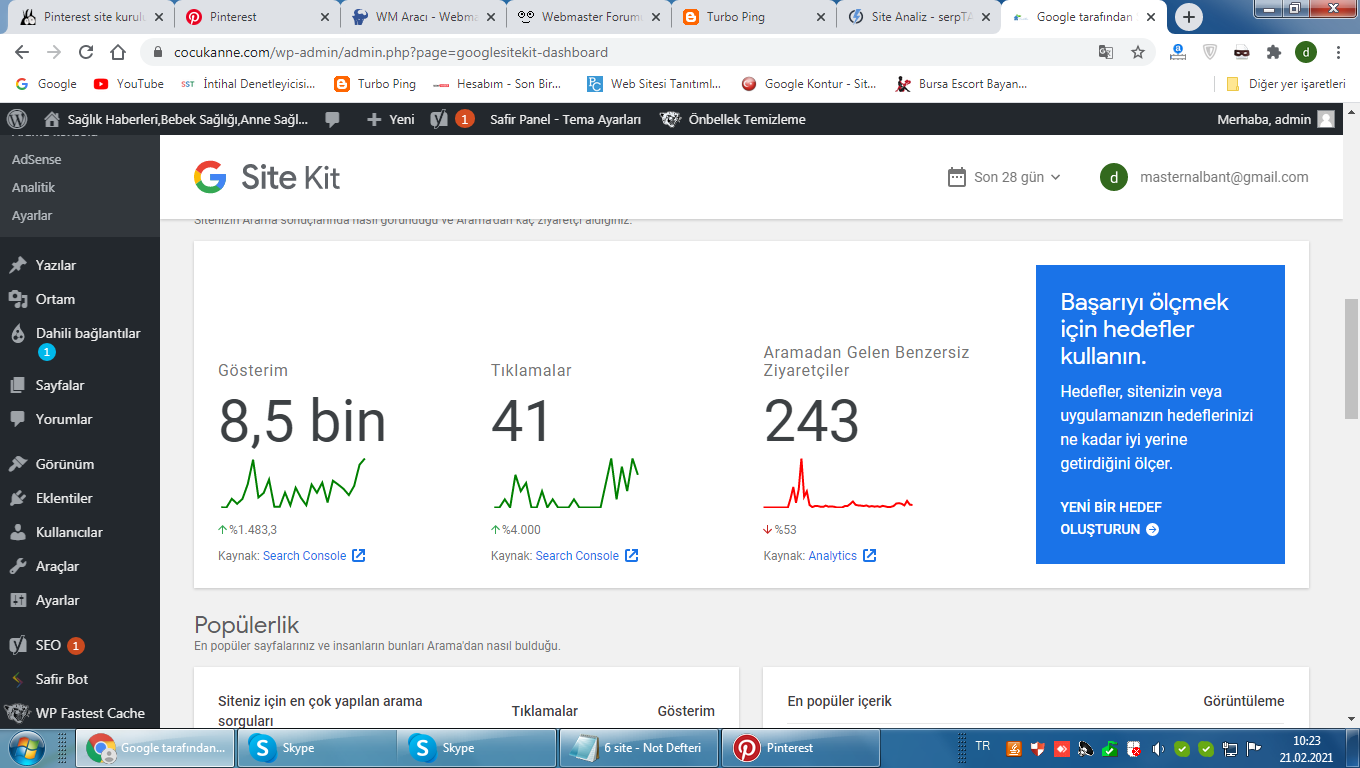Reload the current page
This screenshot has width=1360, height=768.
[86, 52]
